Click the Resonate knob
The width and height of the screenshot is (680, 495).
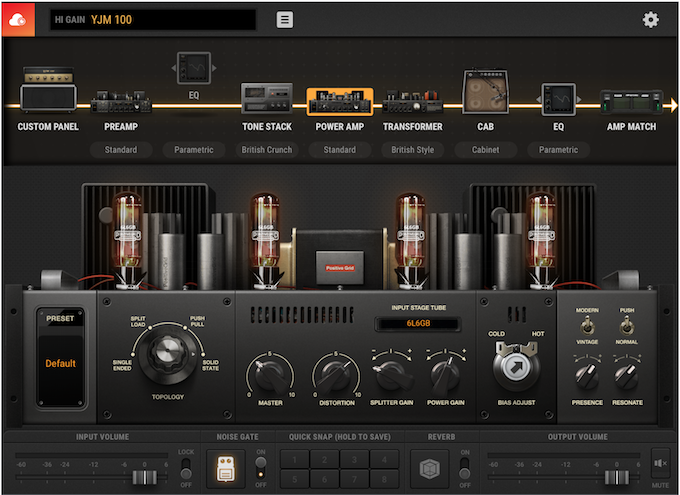click(627, 376)
